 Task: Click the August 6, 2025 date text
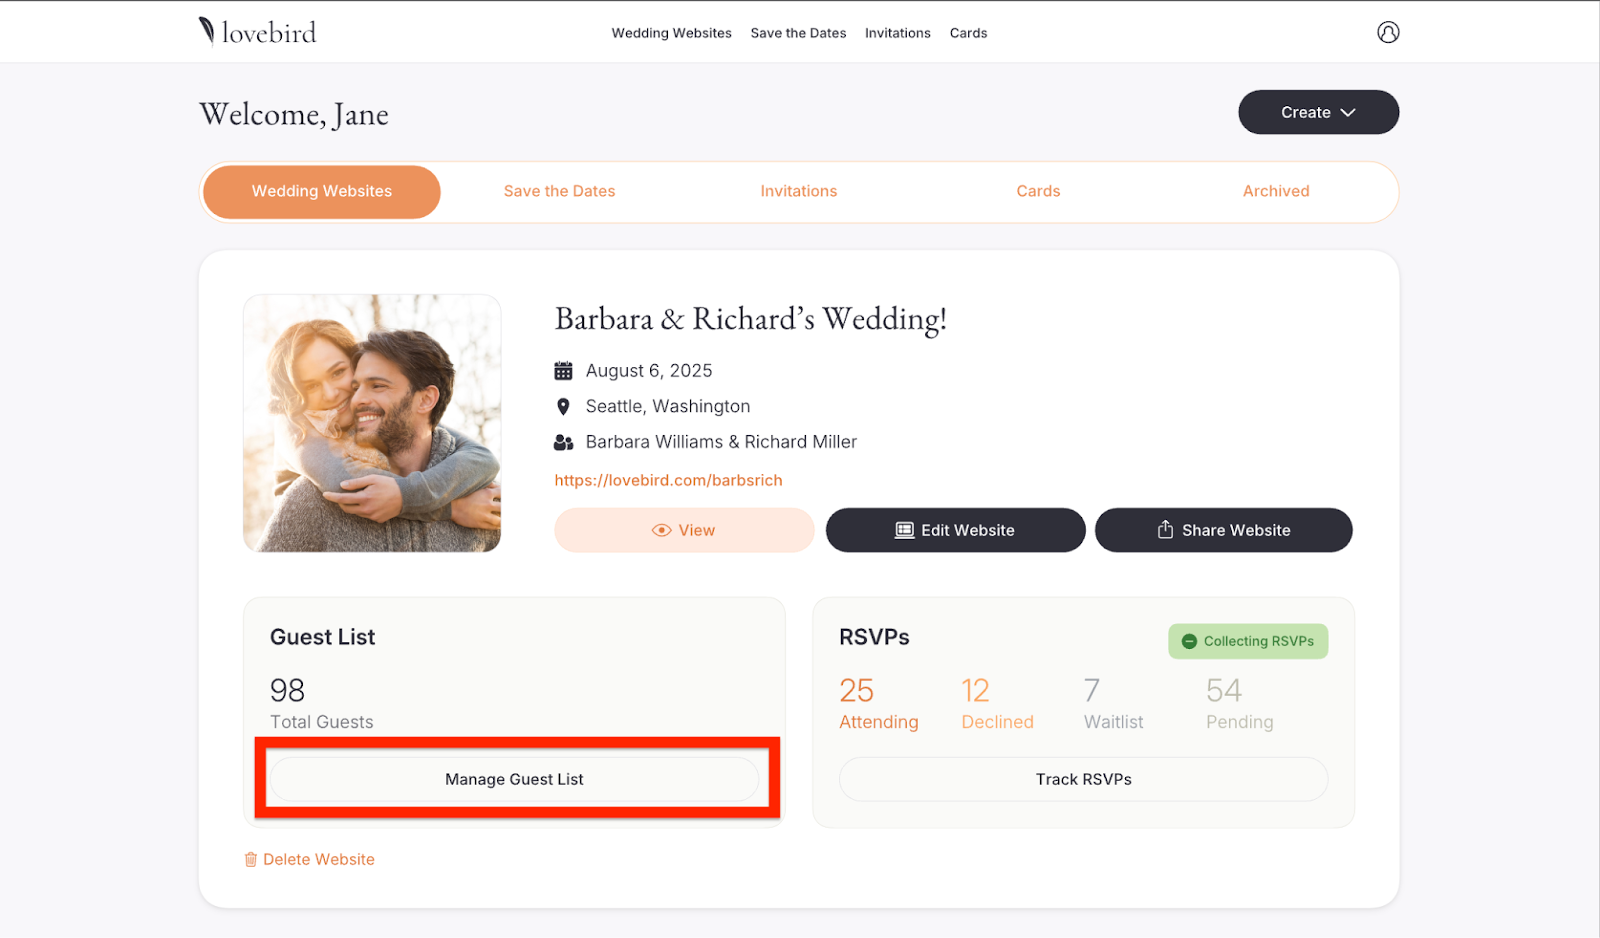point(649,371)
